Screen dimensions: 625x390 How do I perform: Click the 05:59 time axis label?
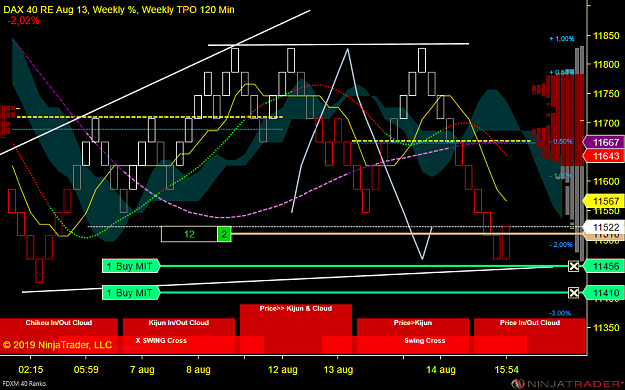[x=86, y=370]
